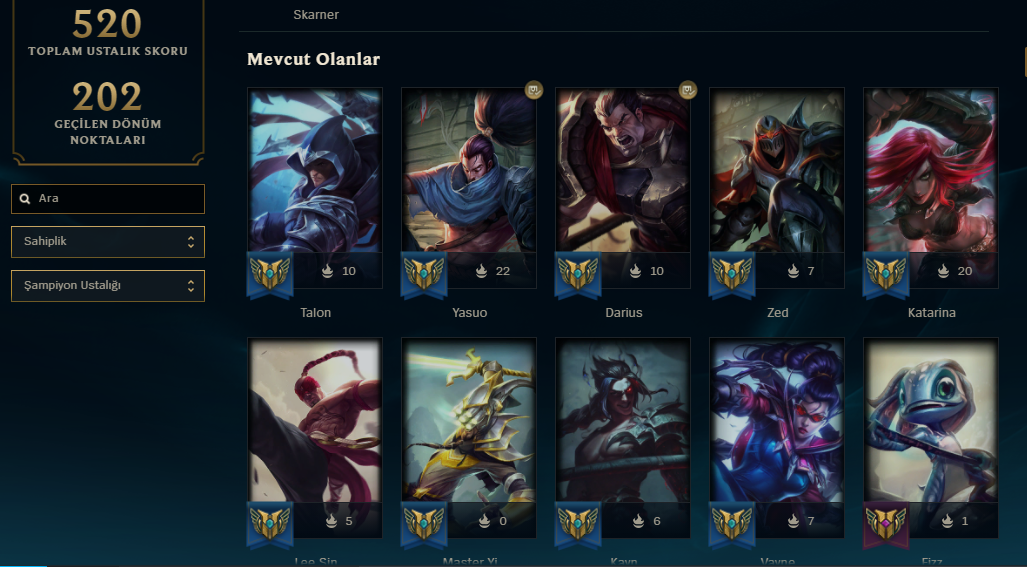1027x567 pixels.
Task: Select the Lee Sin champion portrait
Action: coord(315,420)
